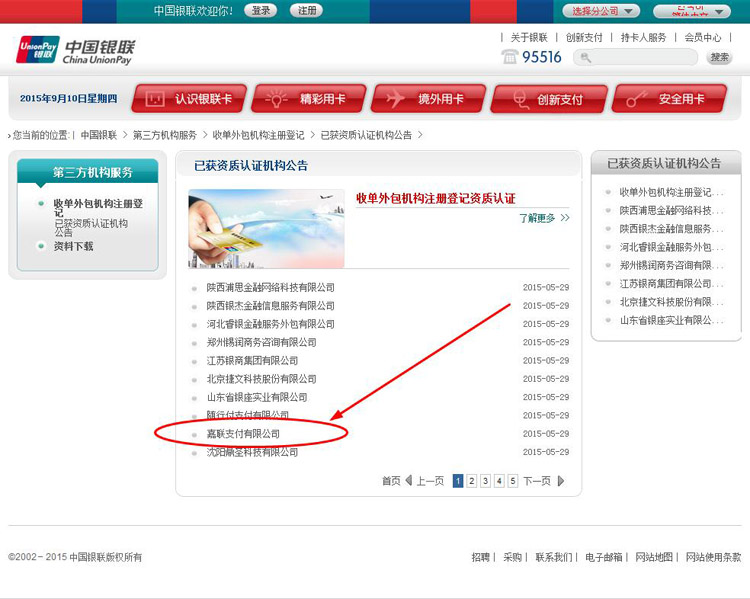Click 下一页 pagination link
This screenshot has width=750, height=599.
[537, 481]
